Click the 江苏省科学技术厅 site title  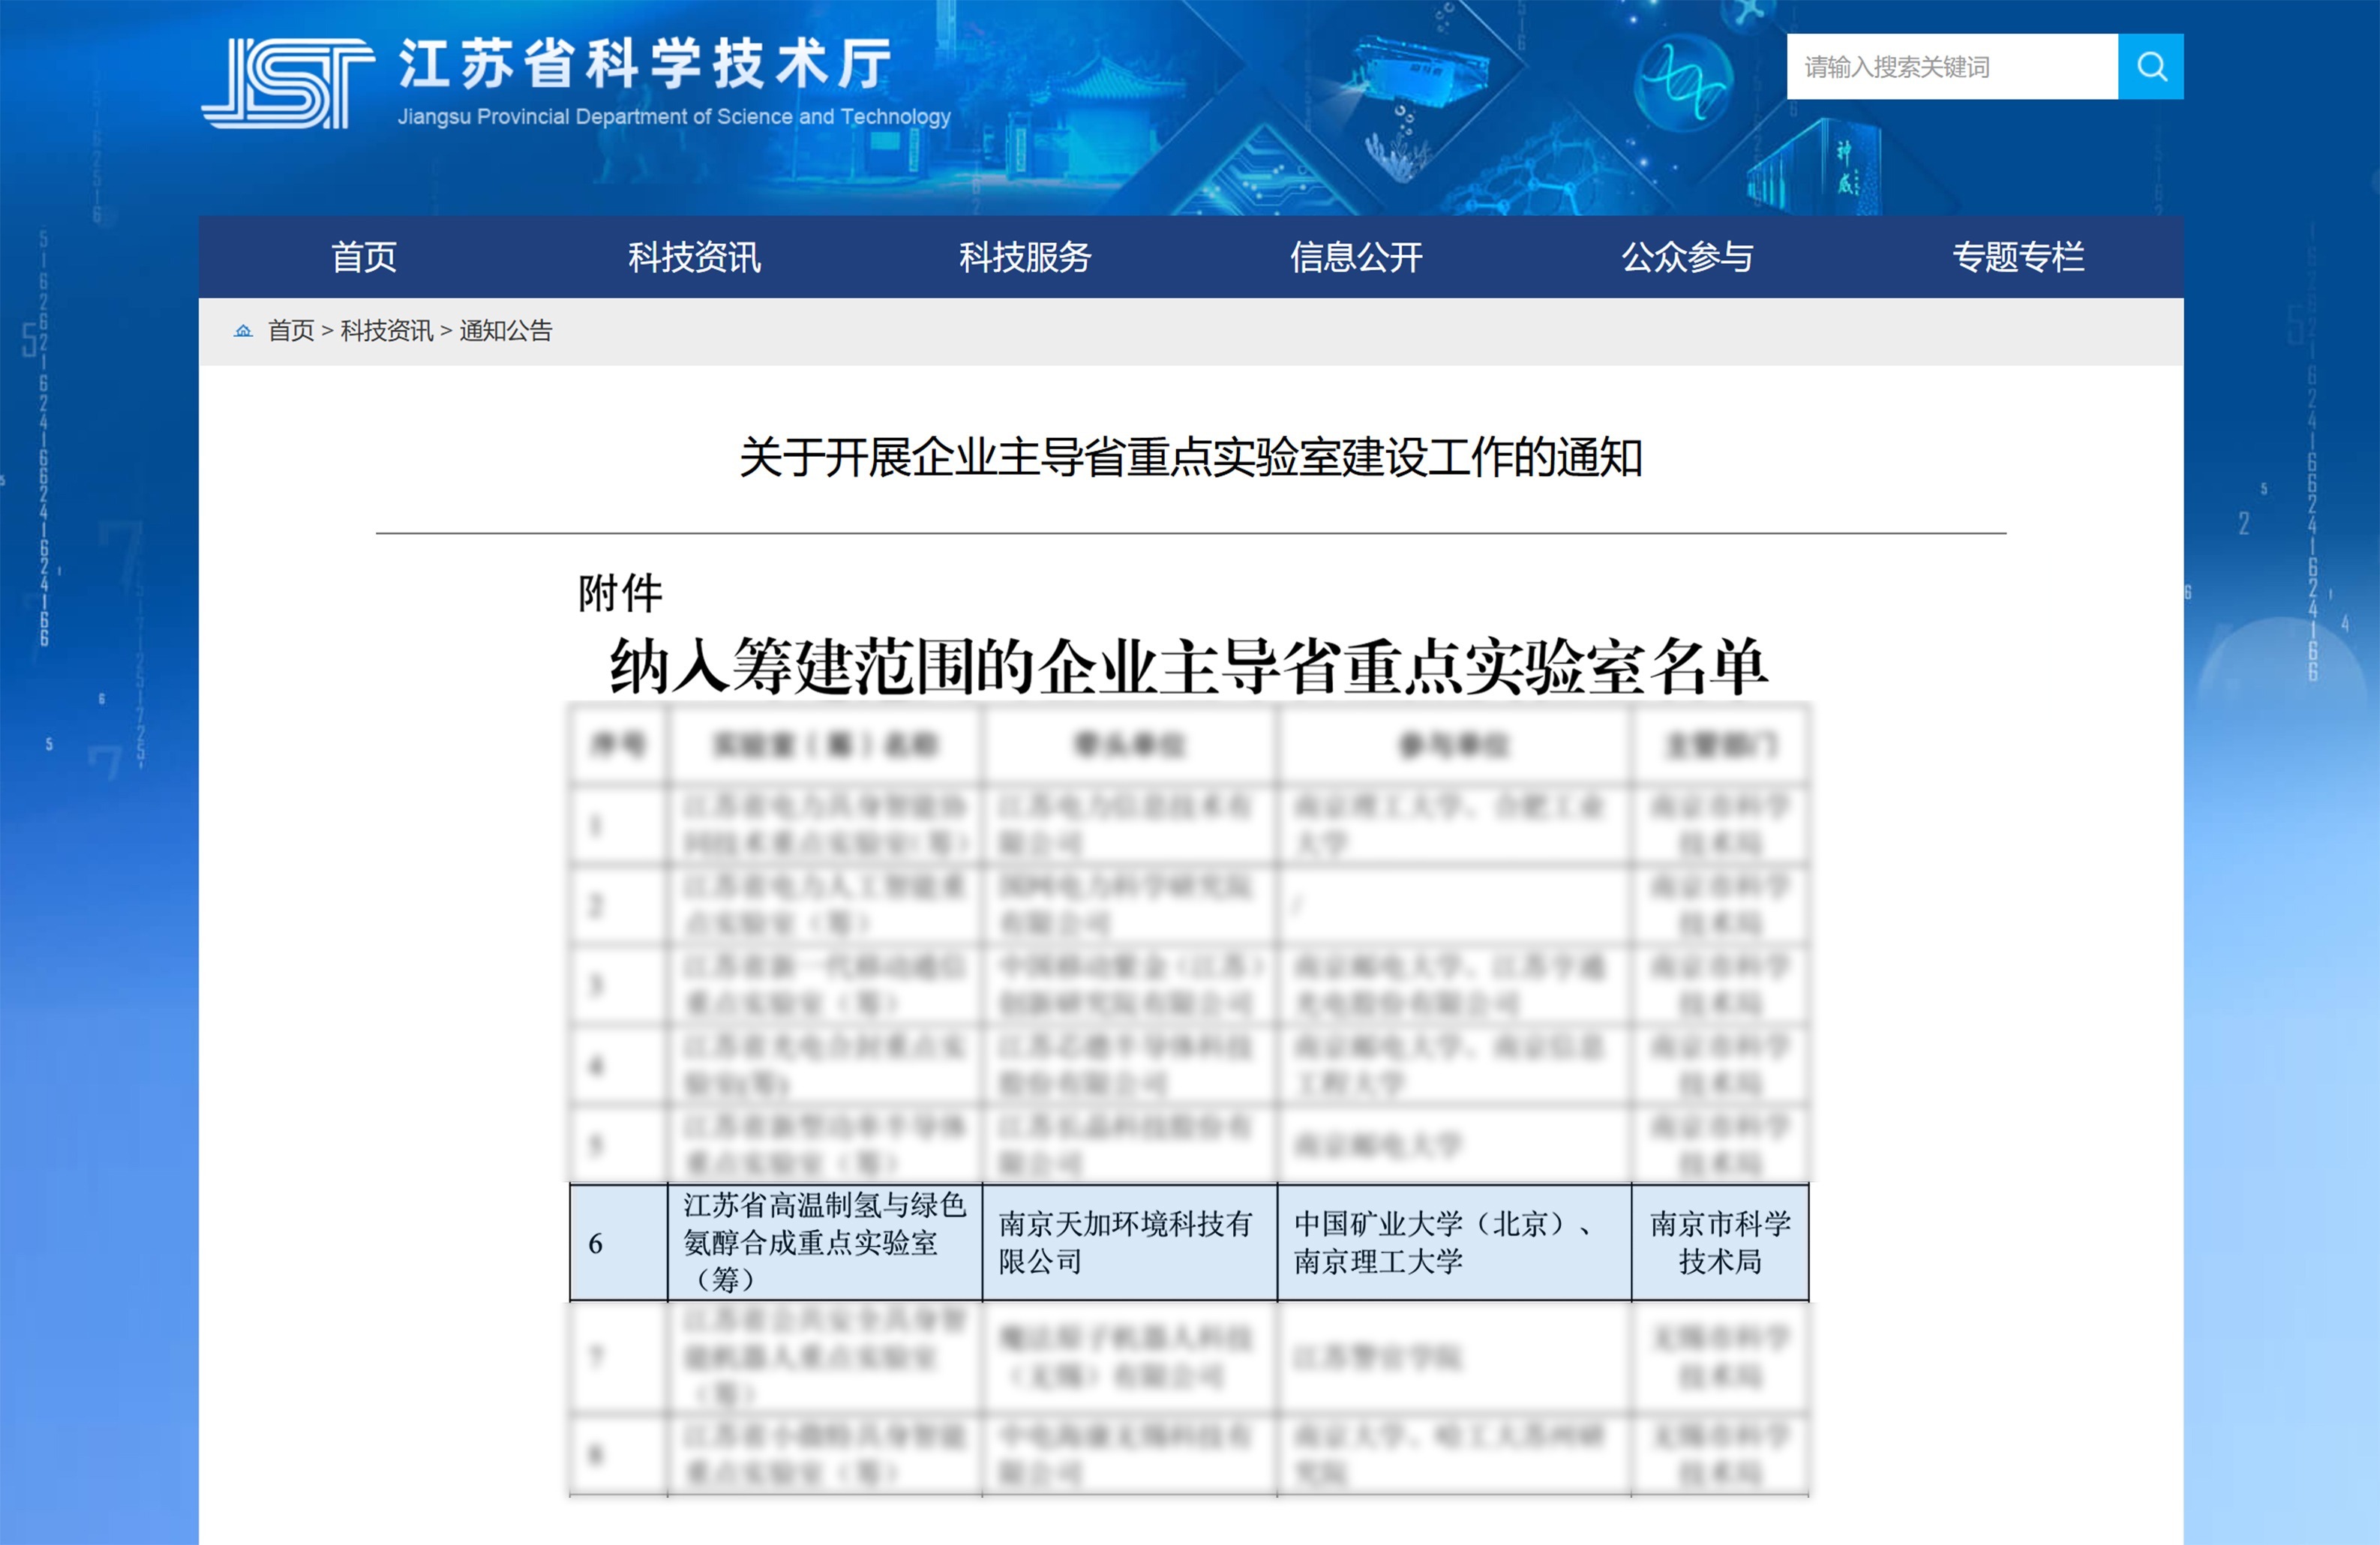[646, 64]
